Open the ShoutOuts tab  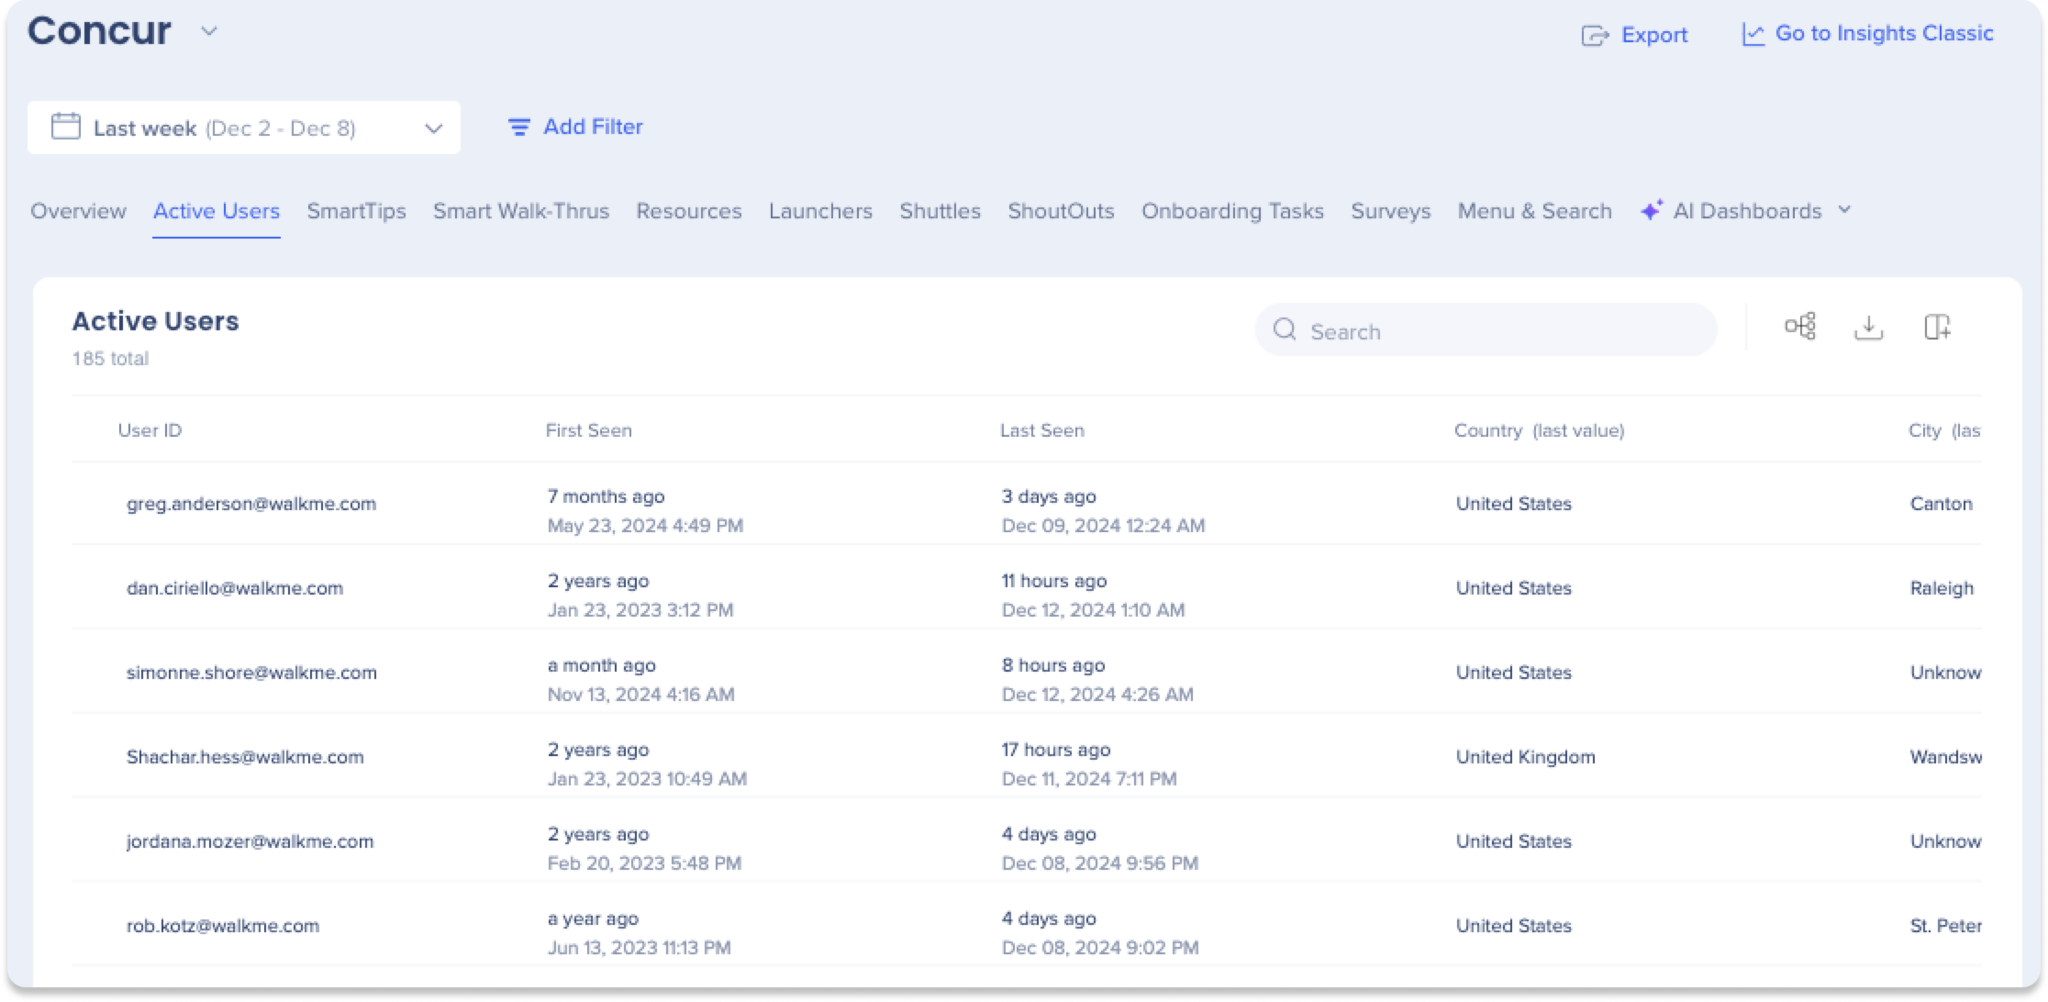click(1061, 211)
